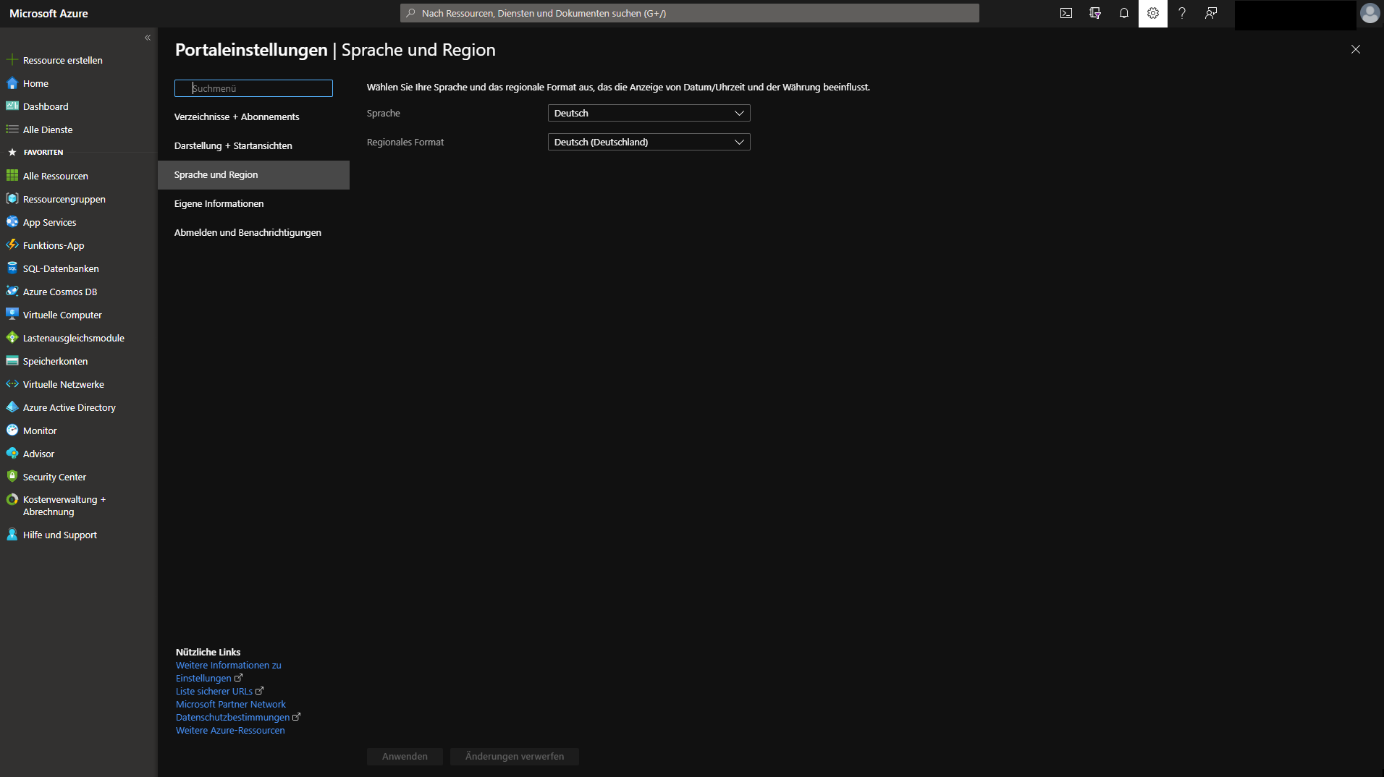Open Azure Cosmos DB in sidebar
The image size is (1384, 777).
pos(60,292)
